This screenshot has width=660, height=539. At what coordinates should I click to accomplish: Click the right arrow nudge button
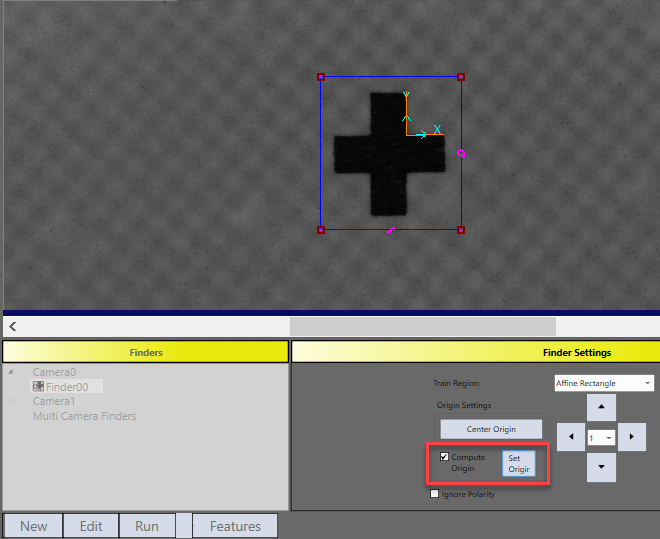click(631, 437)
